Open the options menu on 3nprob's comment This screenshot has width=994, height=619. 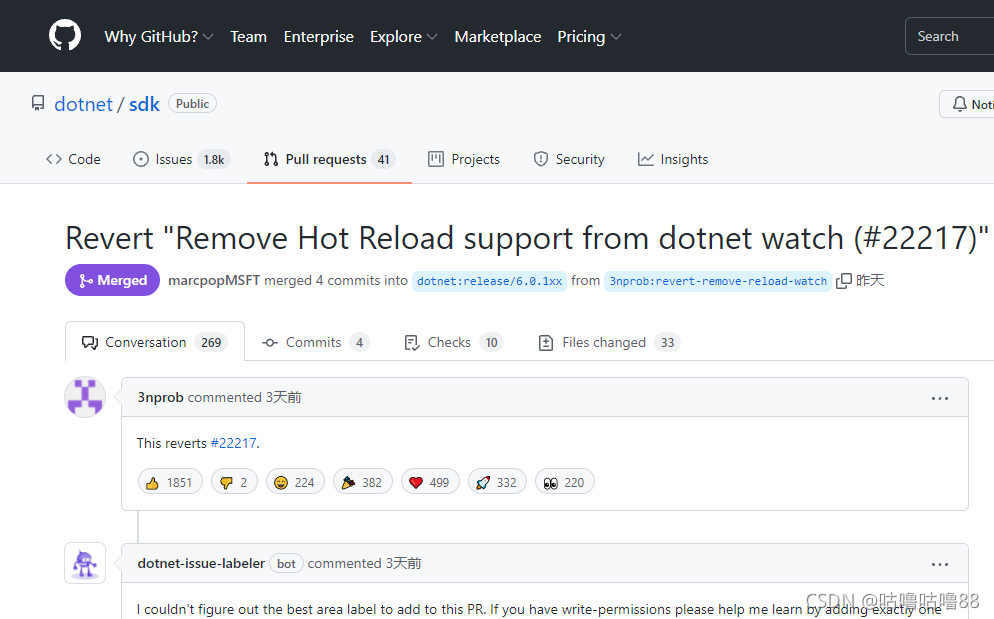click(939, 398)
